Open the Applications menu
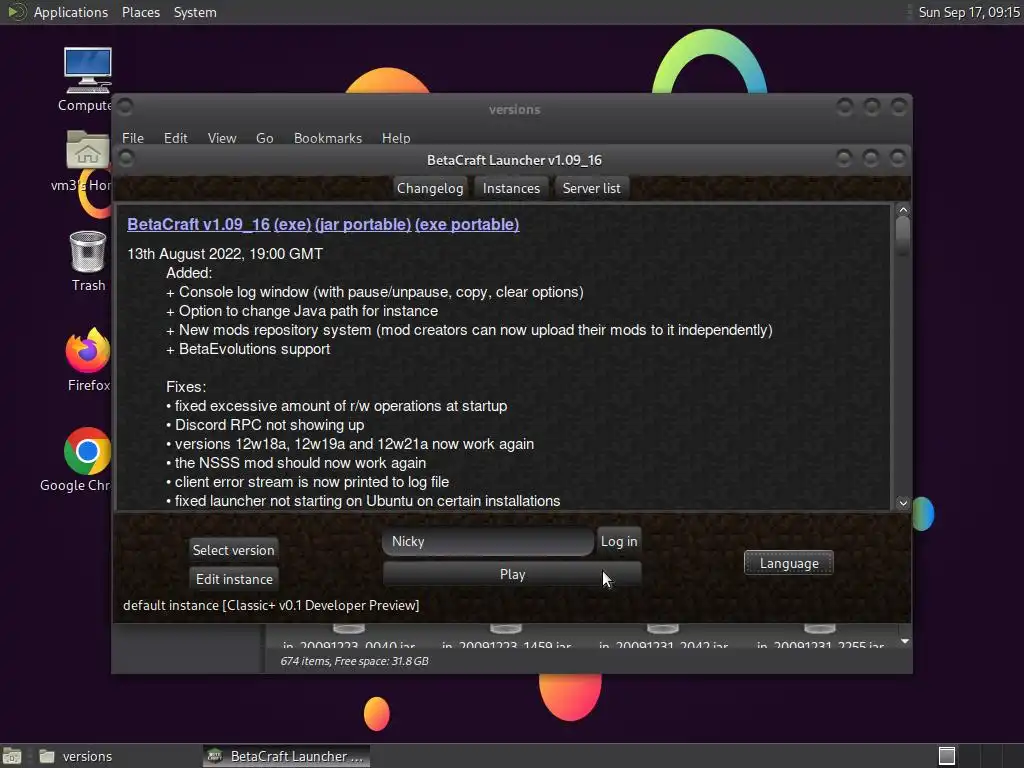Image resolution: width=1024 pixels, height=768 pixels. click(71, 12)
